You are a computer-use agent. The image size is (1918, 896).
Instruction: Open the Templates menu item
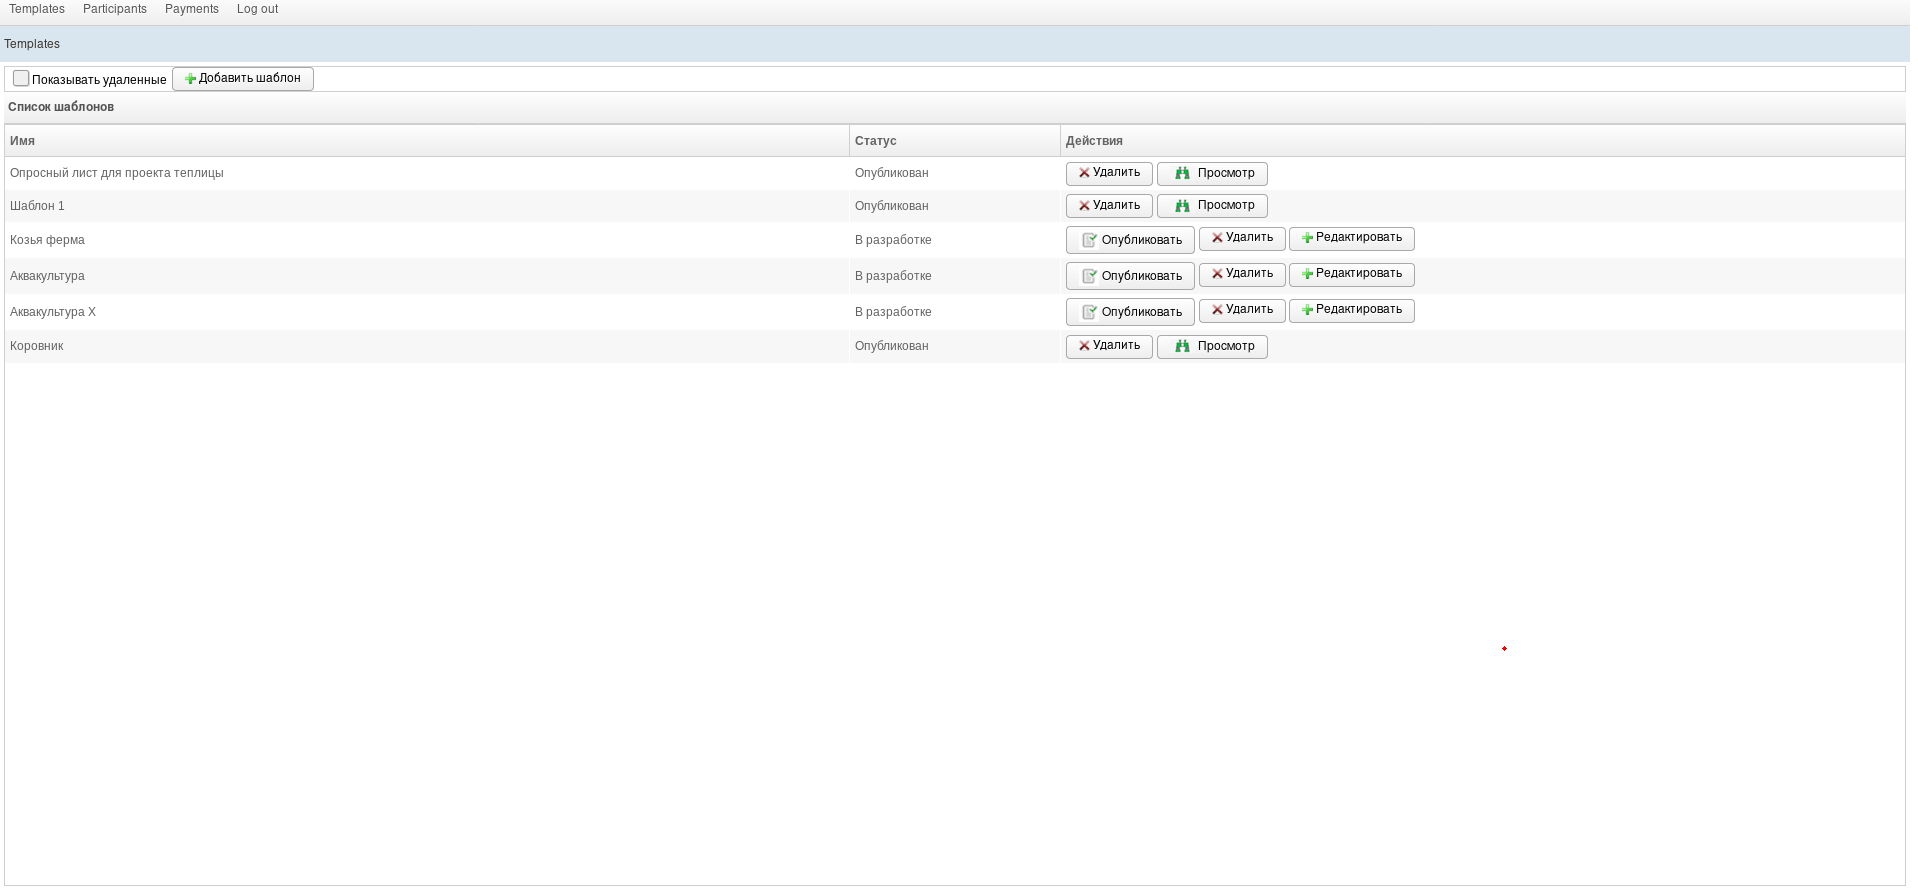click(37, 9)
